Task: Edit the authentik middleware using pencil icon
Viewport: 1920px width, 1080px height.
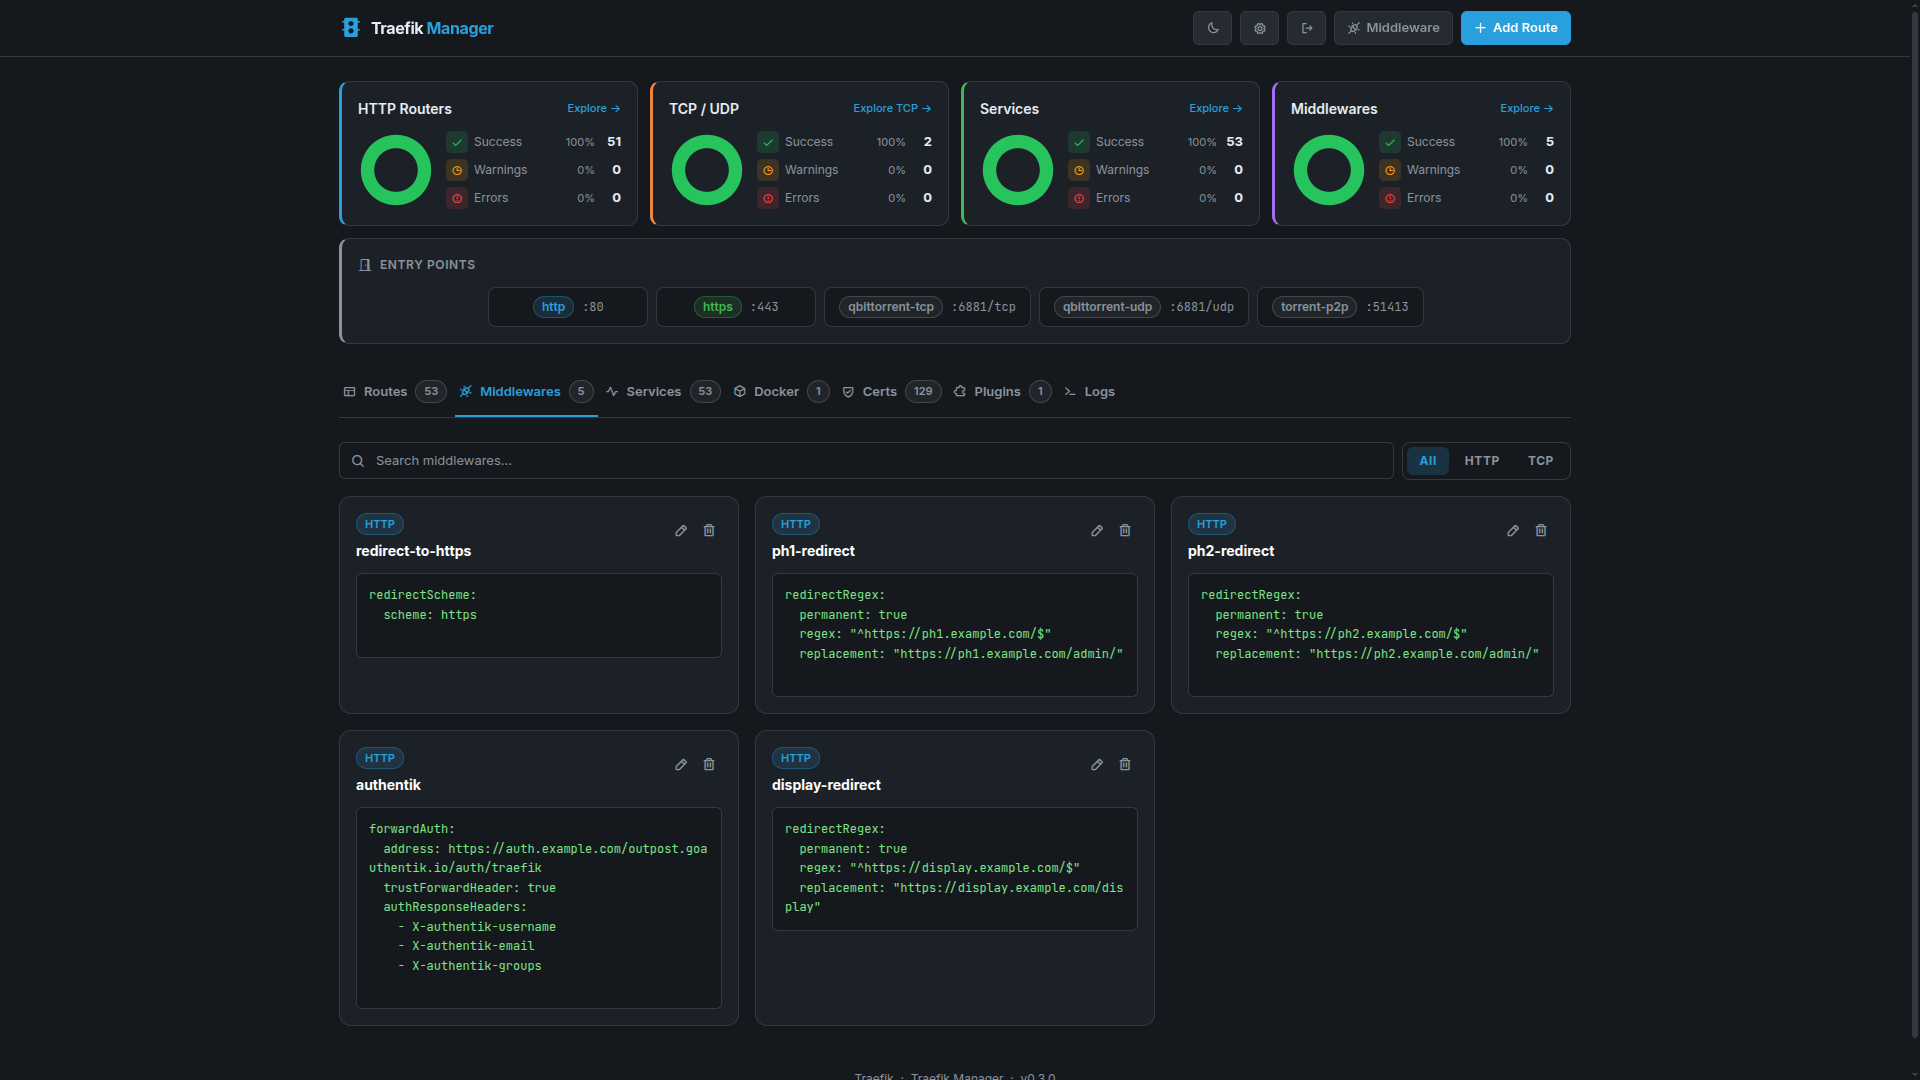Action: 681,764
